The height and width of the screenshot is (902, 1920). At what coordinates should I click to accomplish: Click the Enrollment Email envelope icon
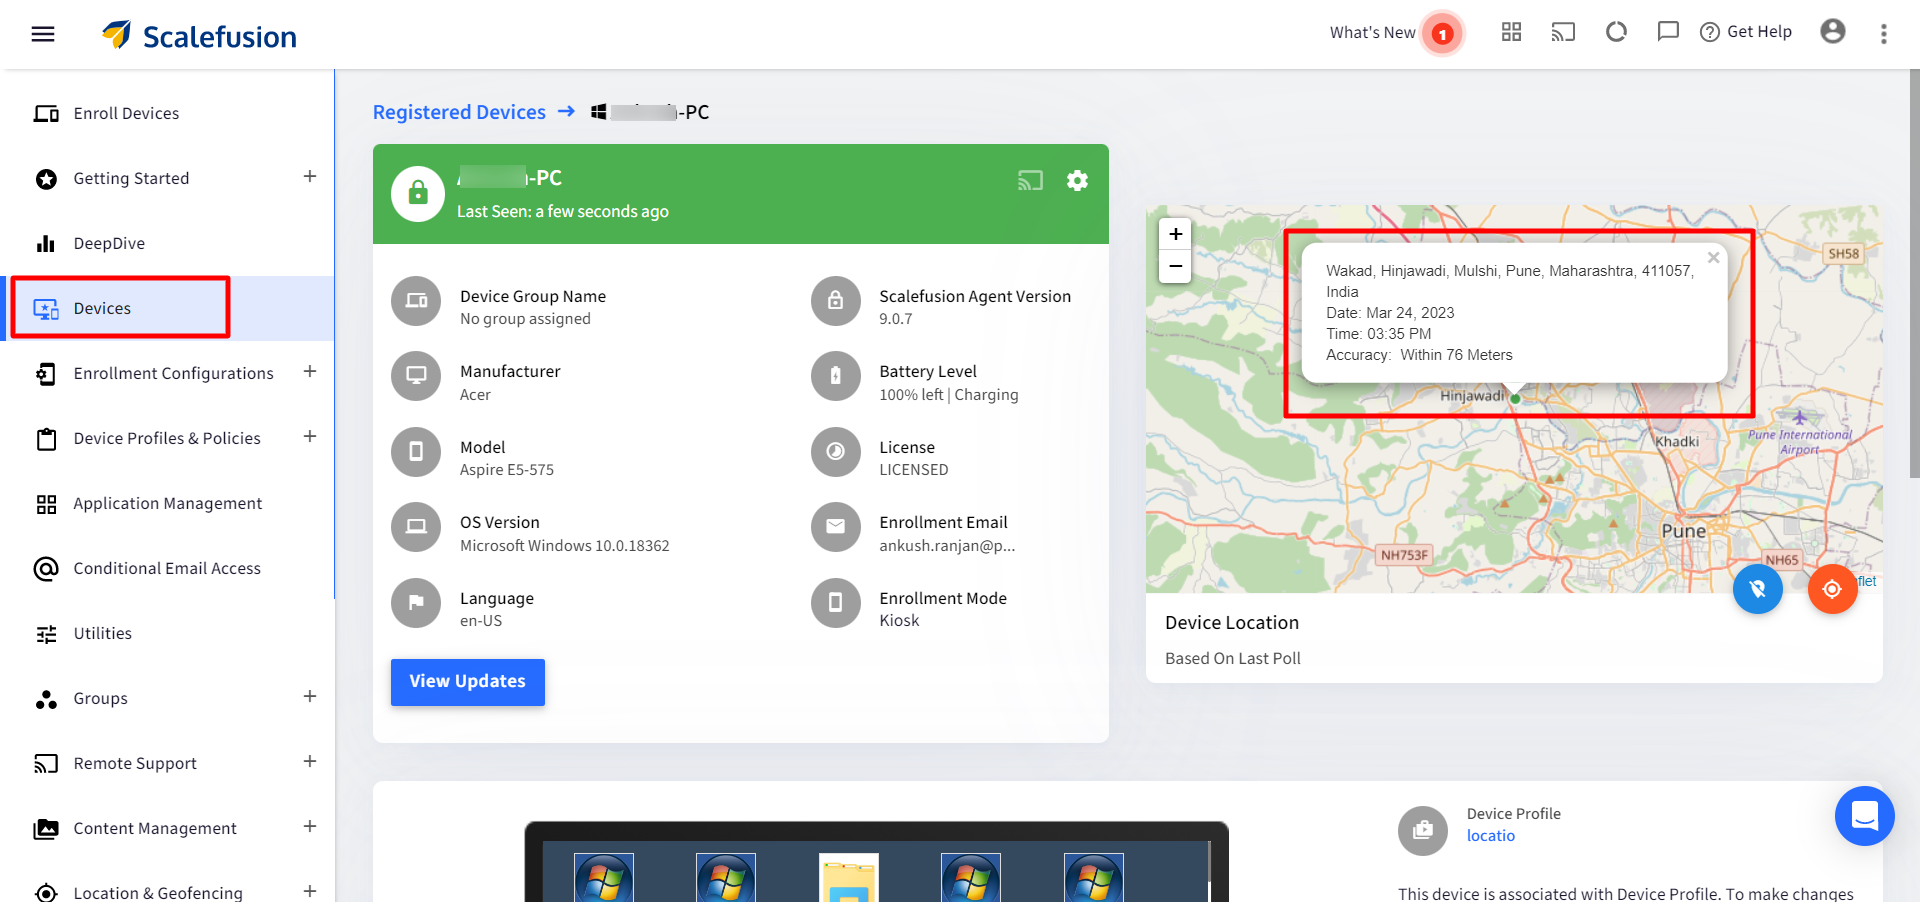836,527
